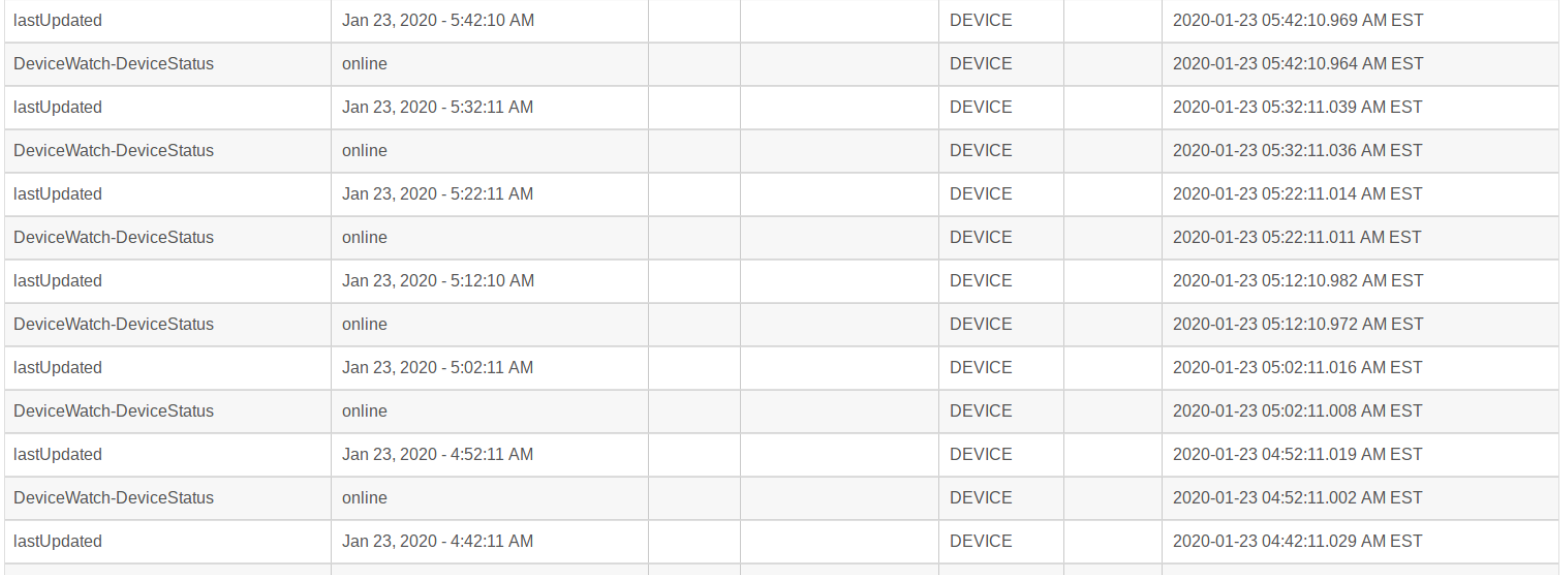The height and width of the screenshot is (575, 1566).
Task: Select the cell 2020-01-23 05:12:10.972 AM EST
Action: [1297, 324]
